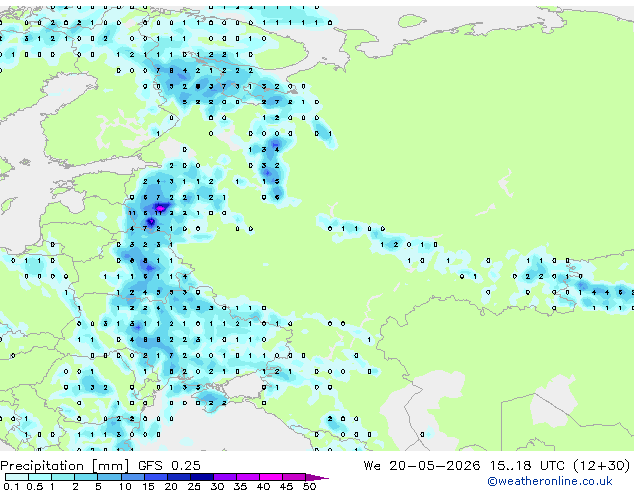
Task: Click the 2–5 mm legend color box
Action: (x=86, y=477)
